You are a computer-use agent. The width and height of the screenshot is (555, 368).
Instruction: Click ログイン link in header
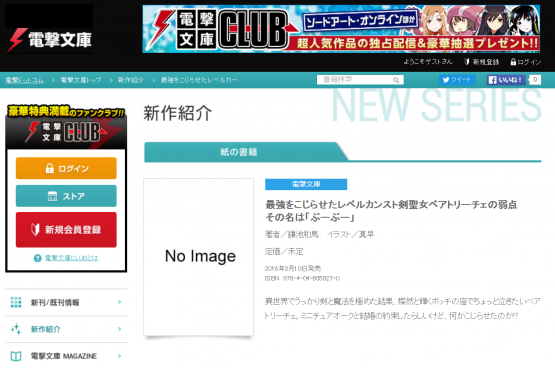[529, 62]
